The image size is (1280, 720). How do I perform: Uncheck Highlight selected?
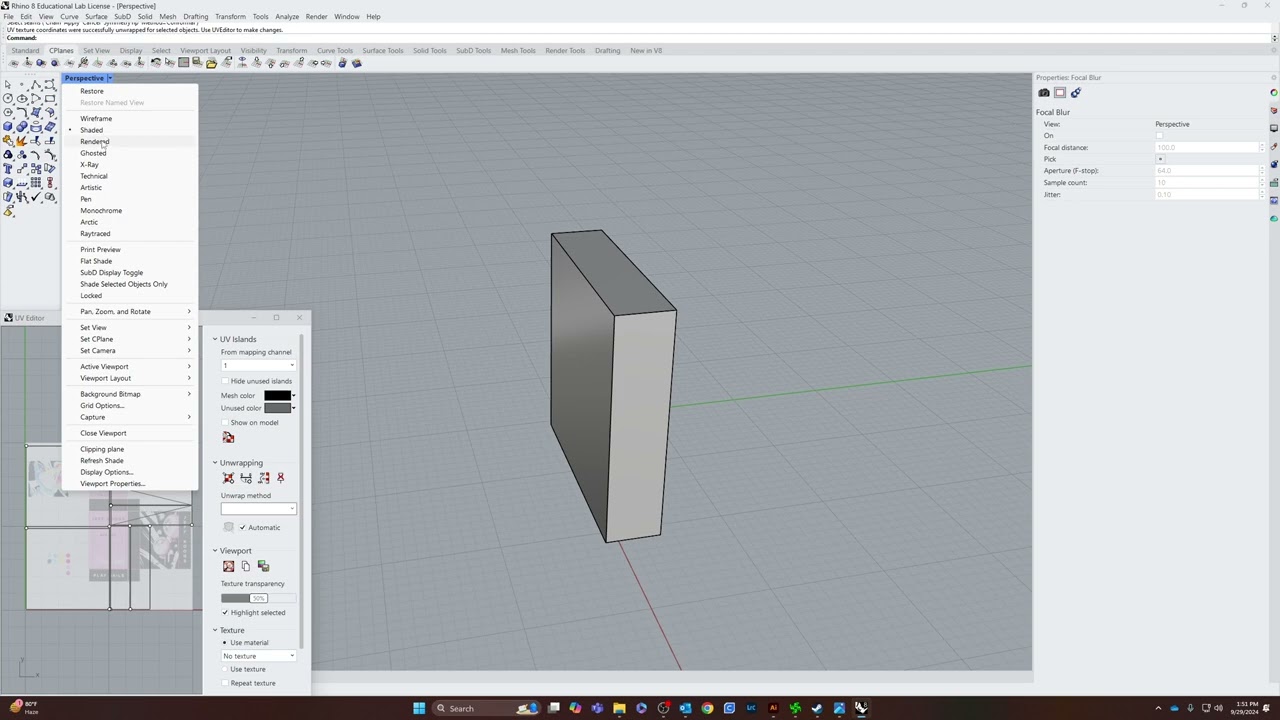[226, 613]
